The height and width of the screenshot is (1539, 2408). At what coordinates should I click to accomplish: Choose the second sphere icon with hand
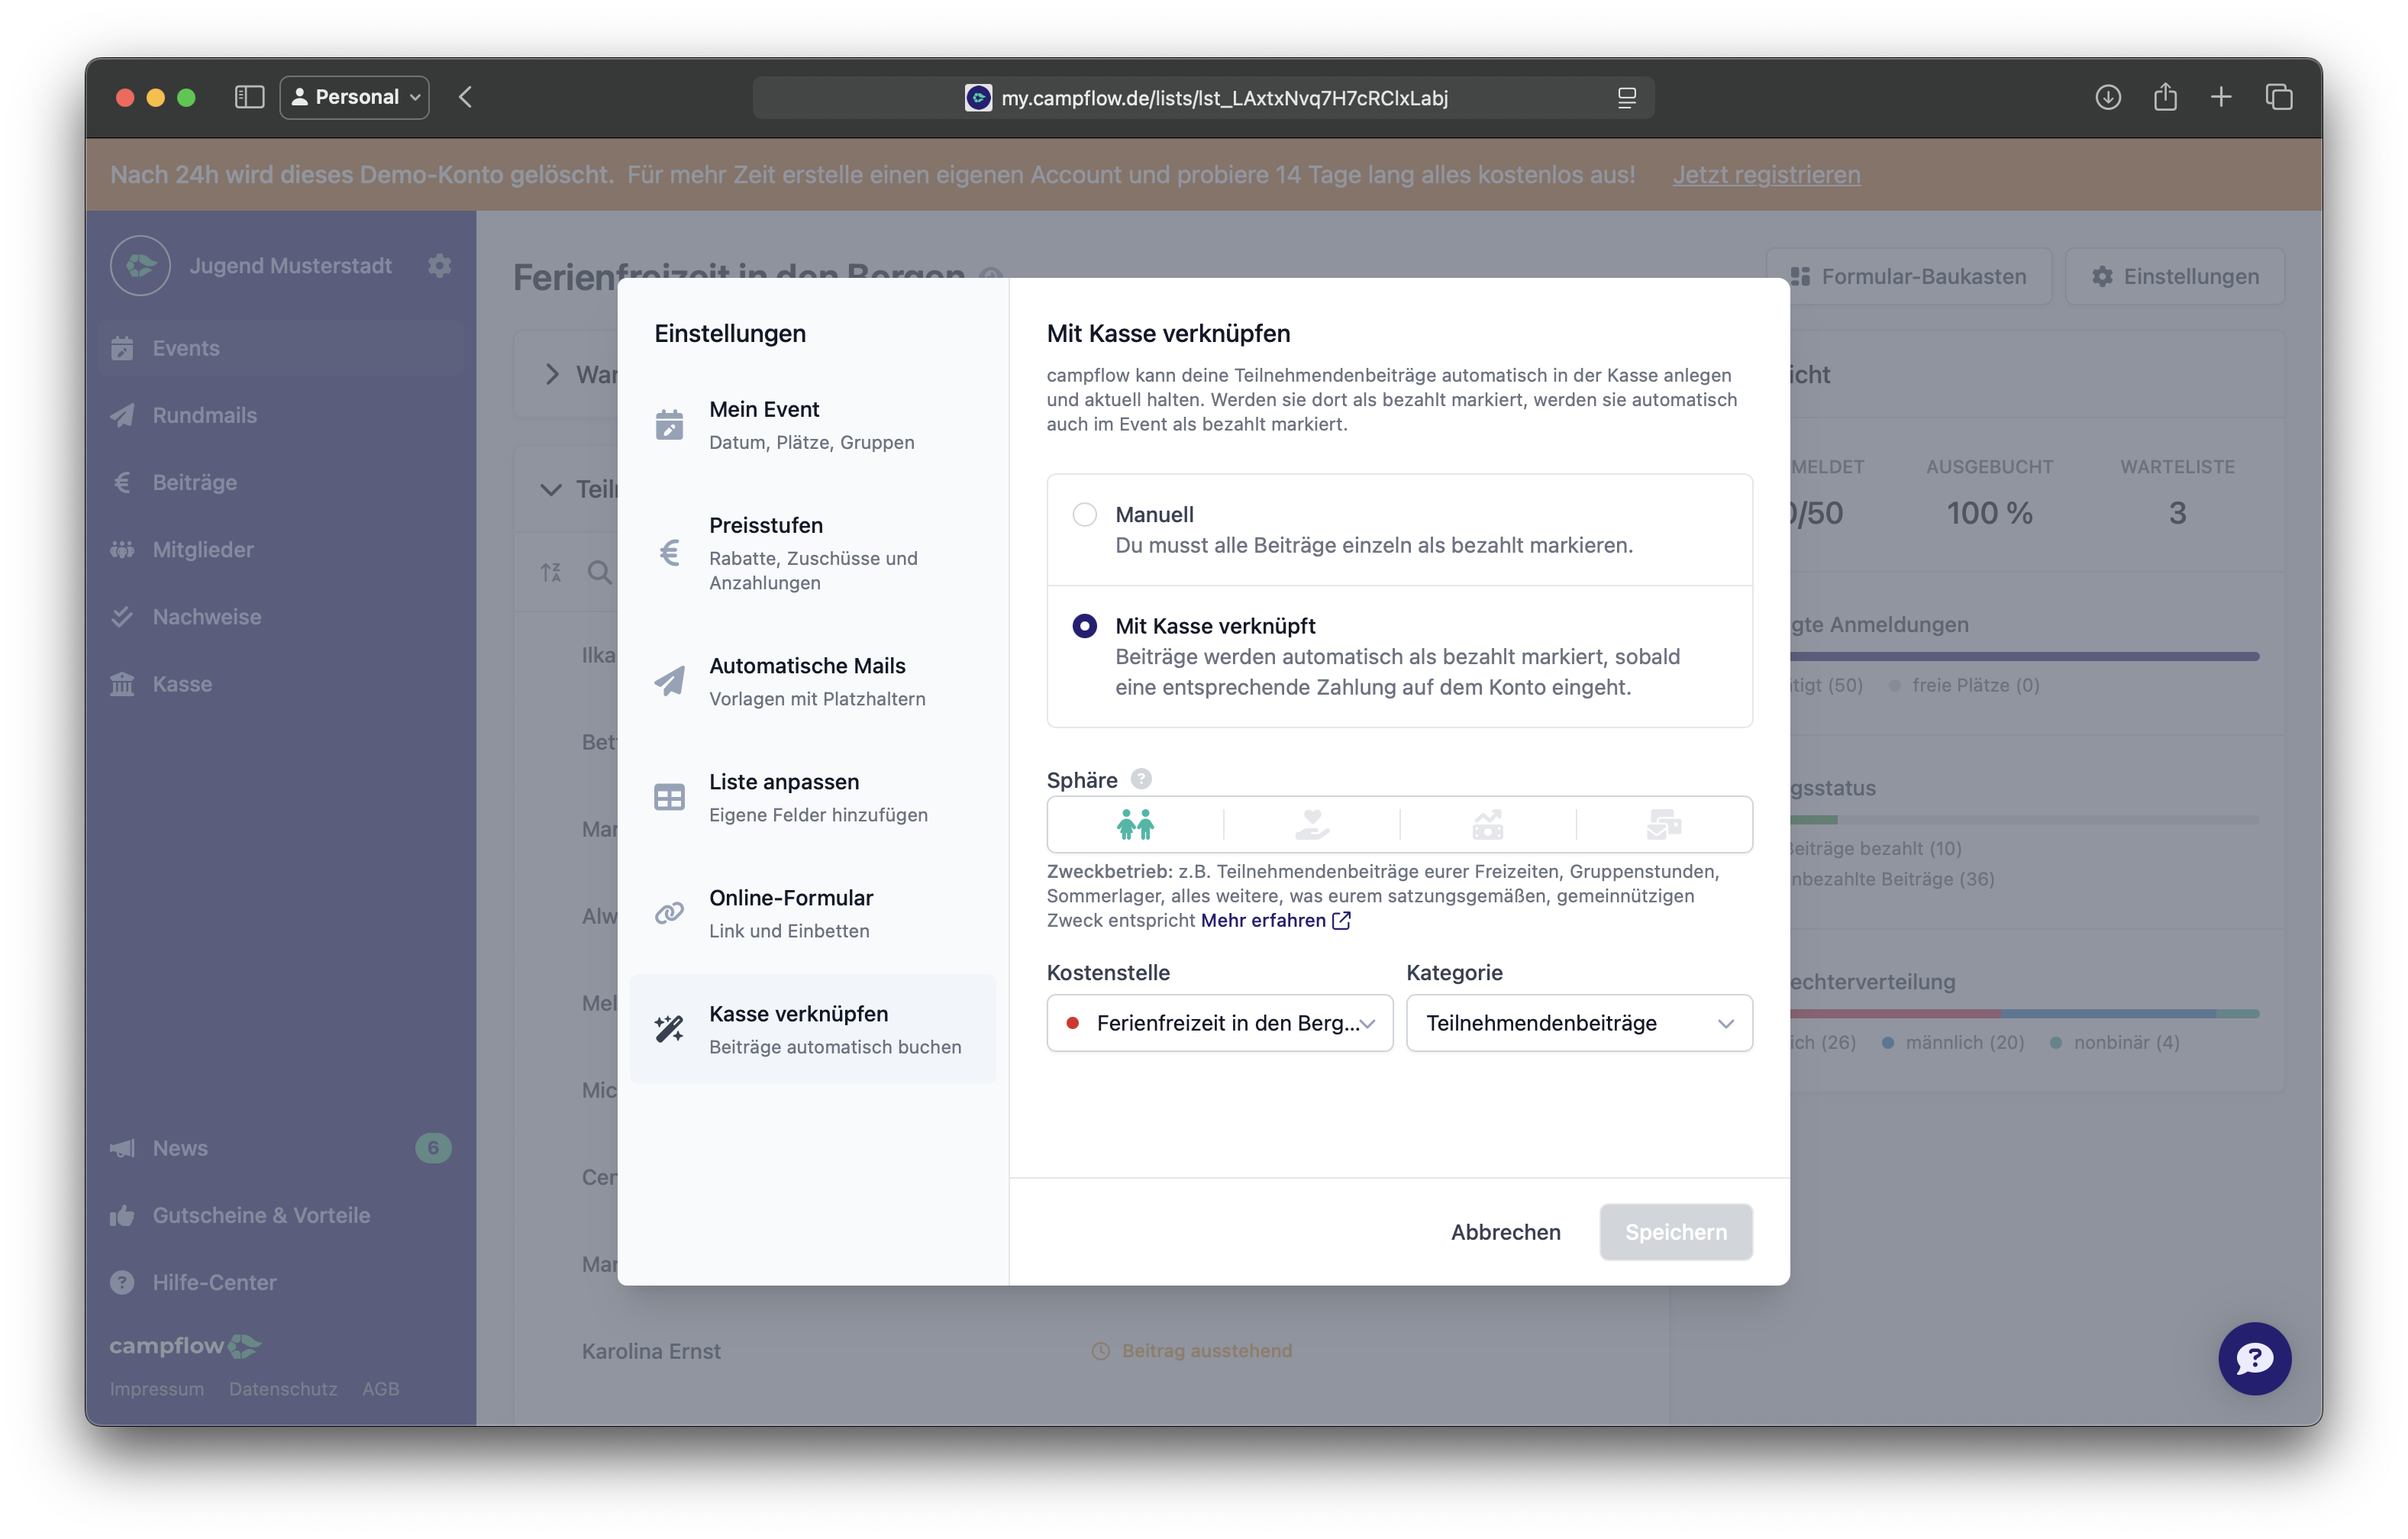1311,825
